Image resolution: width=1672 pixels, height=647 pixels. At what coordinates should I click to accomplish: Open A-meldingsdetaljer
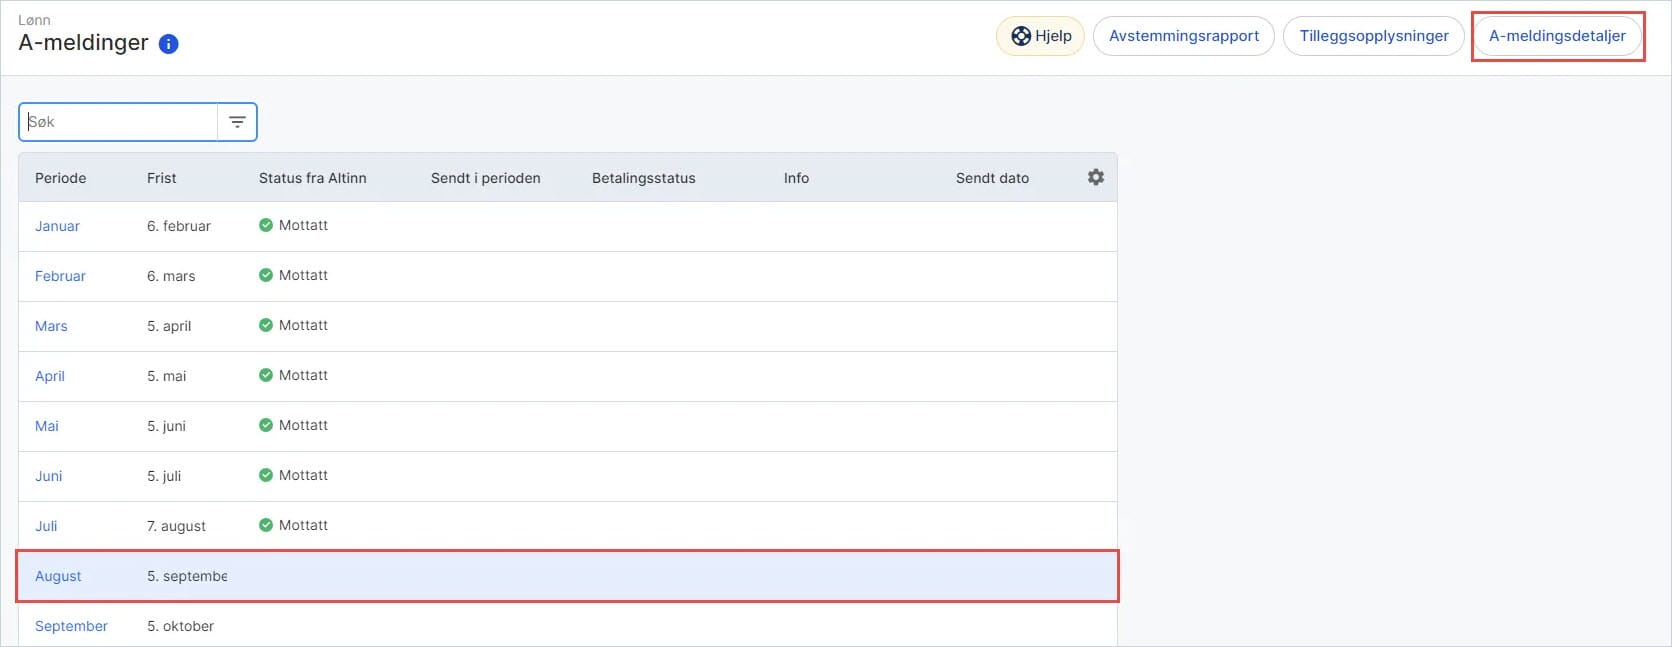1557,36
